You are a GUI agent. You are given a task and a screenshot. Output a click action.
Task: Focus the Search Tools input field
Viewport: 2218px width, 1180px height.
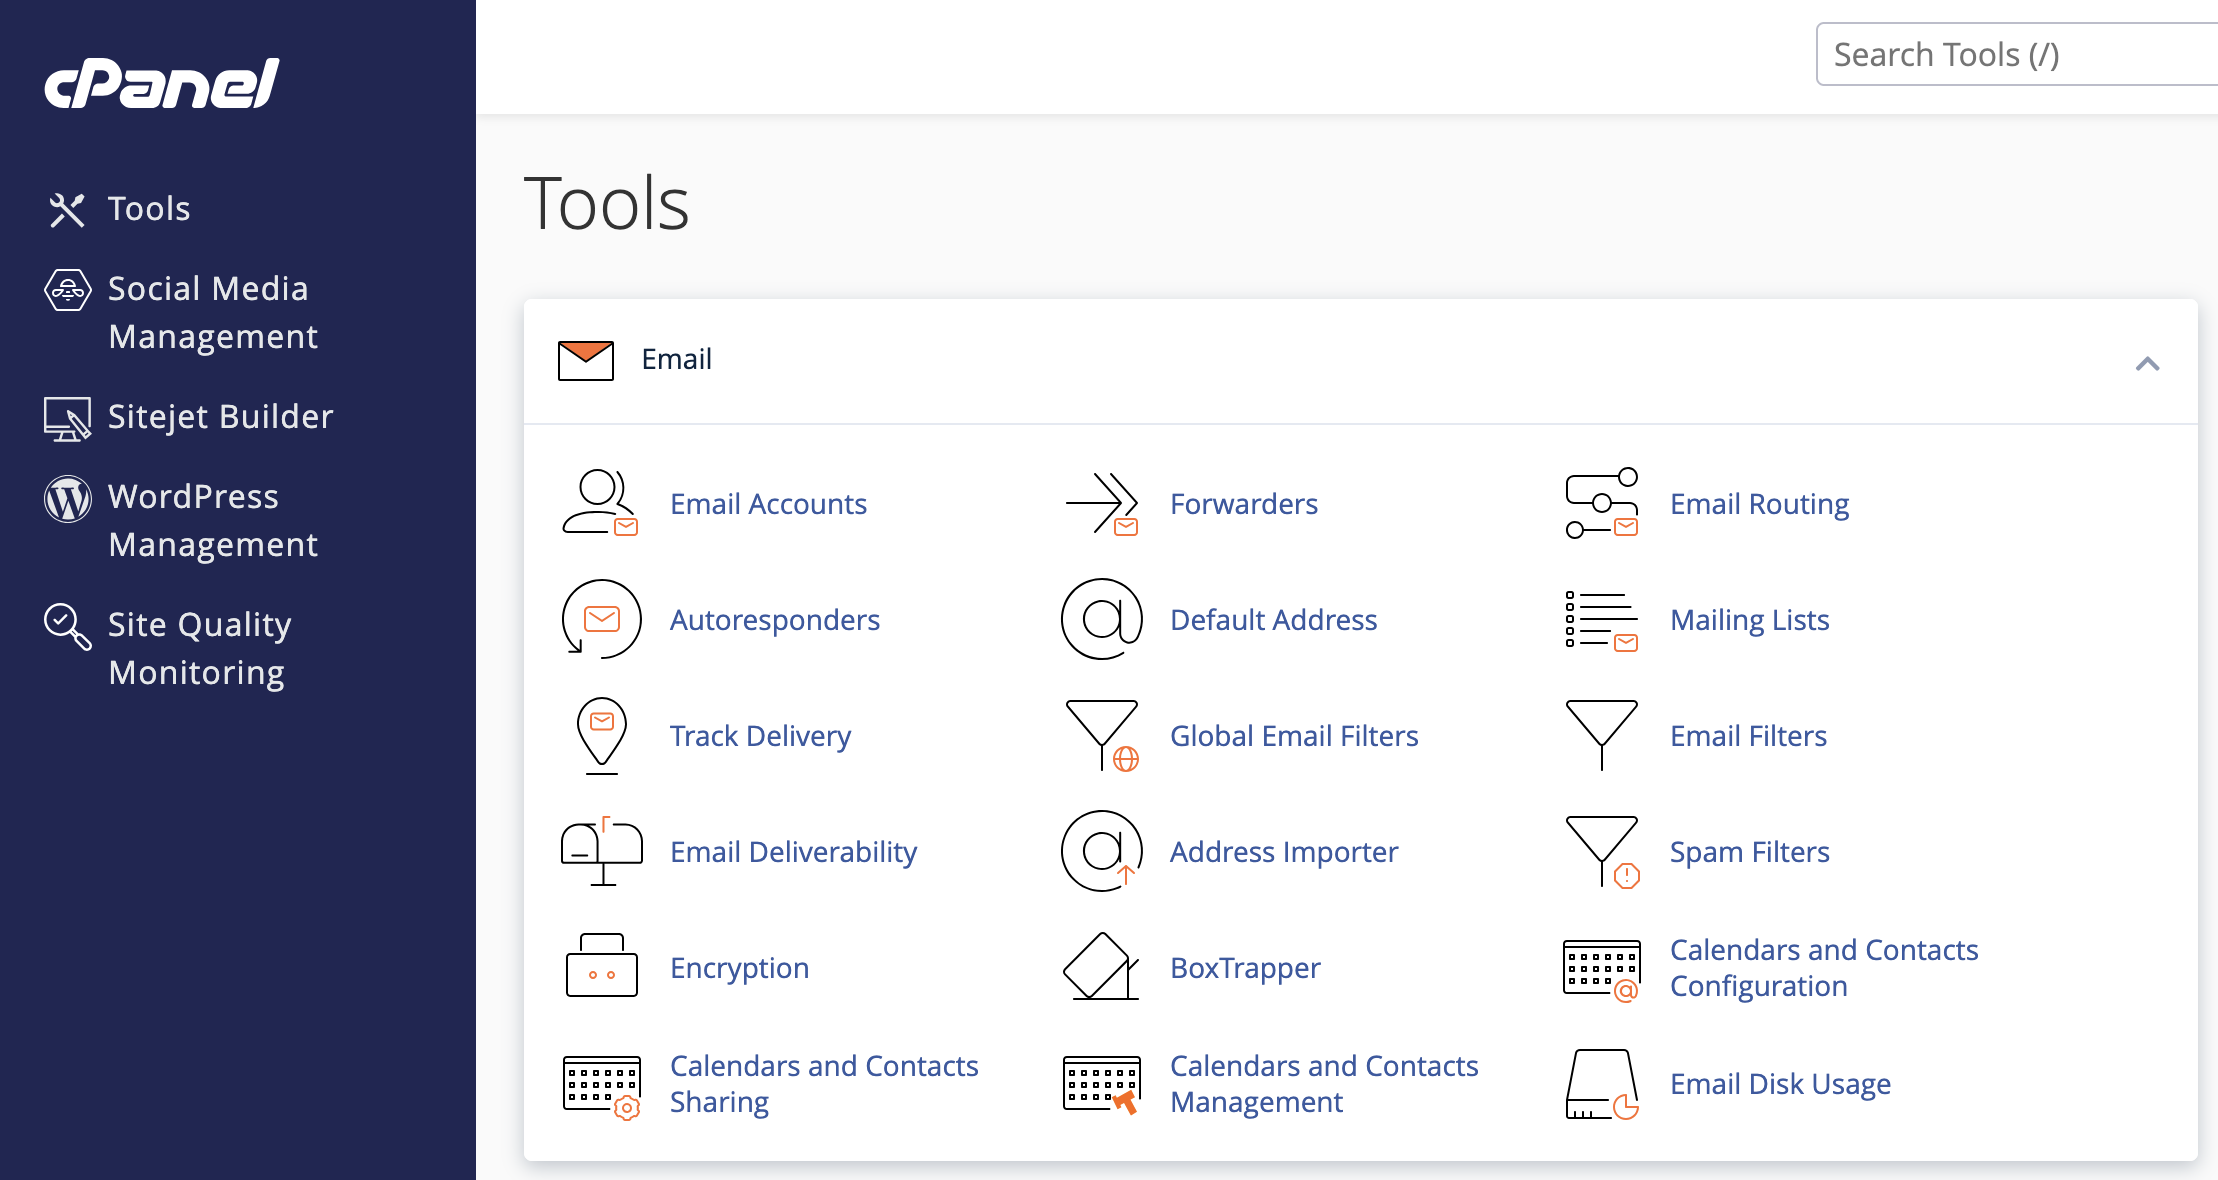[2016, 54]
